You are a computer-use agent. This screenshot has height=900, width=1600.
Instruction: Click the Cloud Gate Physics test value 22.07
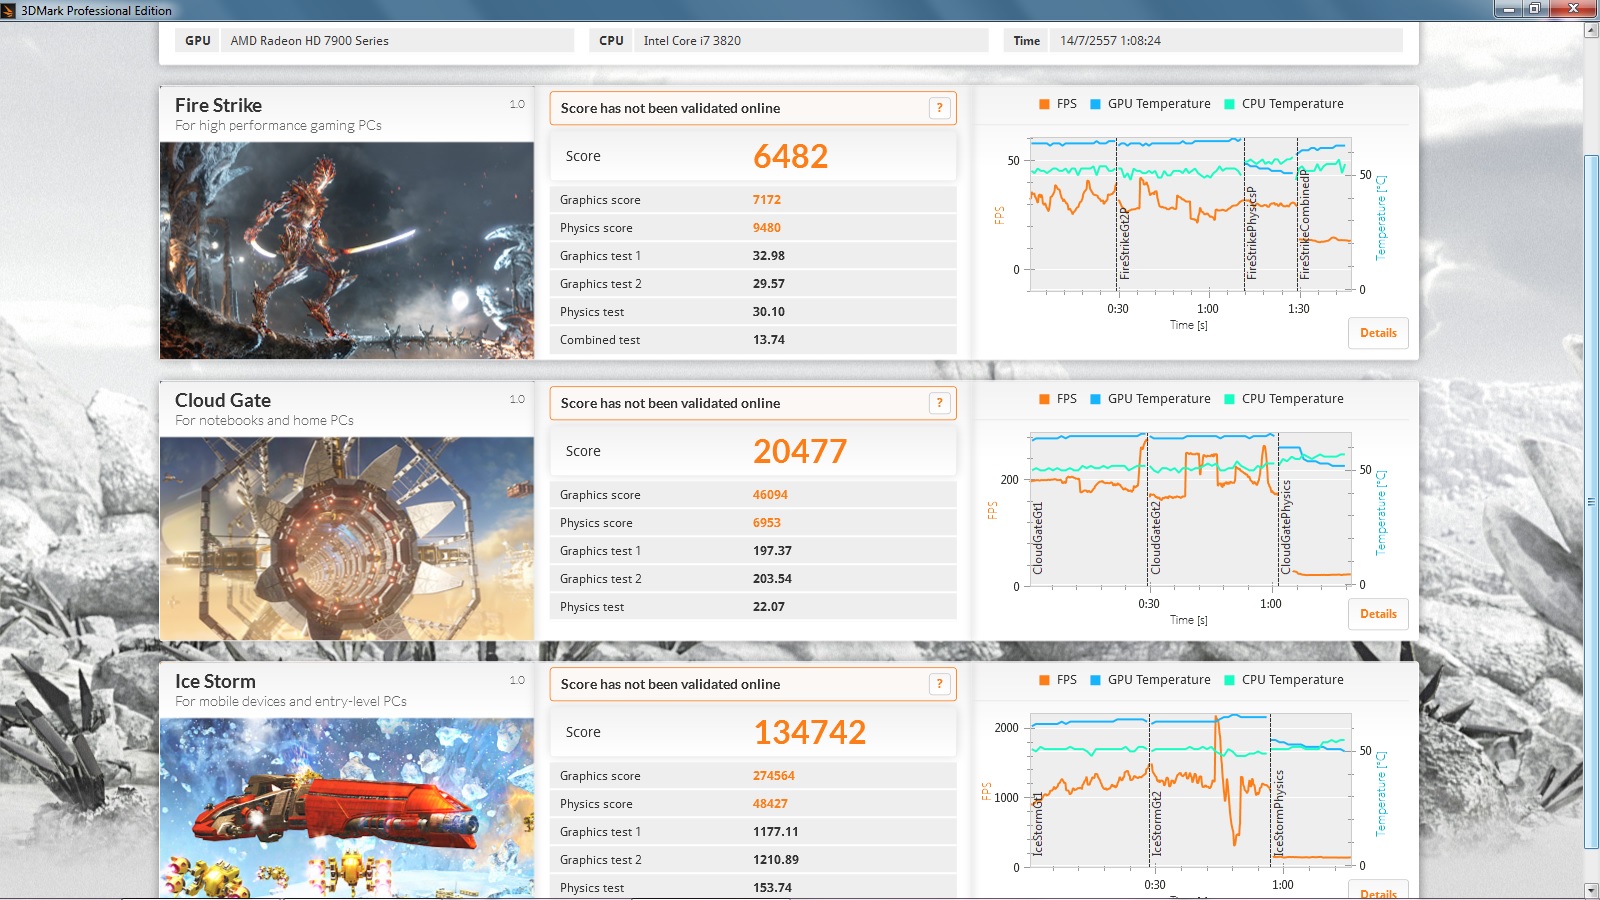point(769,607)
